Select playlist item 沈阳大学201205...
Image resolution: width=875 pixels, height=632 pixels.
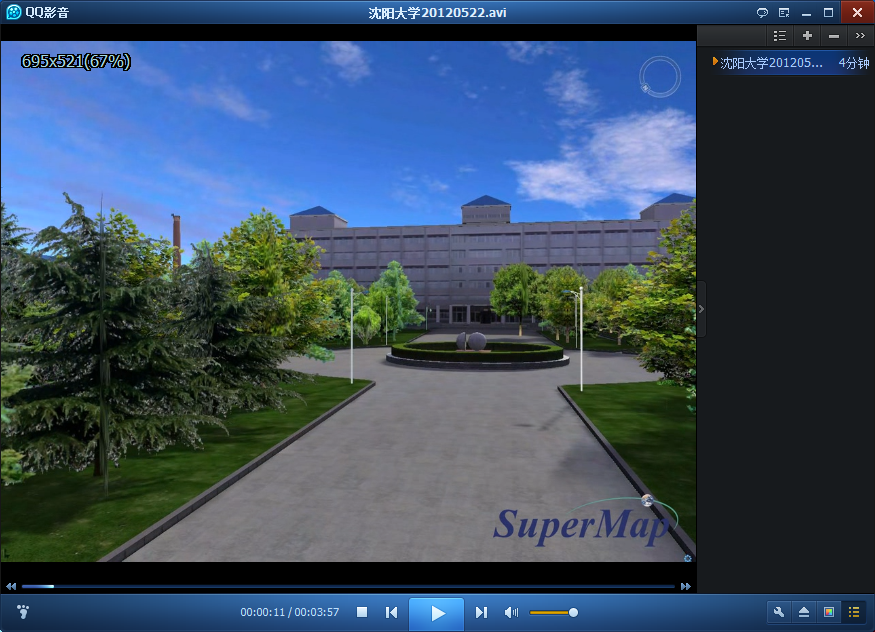point(790,63)
